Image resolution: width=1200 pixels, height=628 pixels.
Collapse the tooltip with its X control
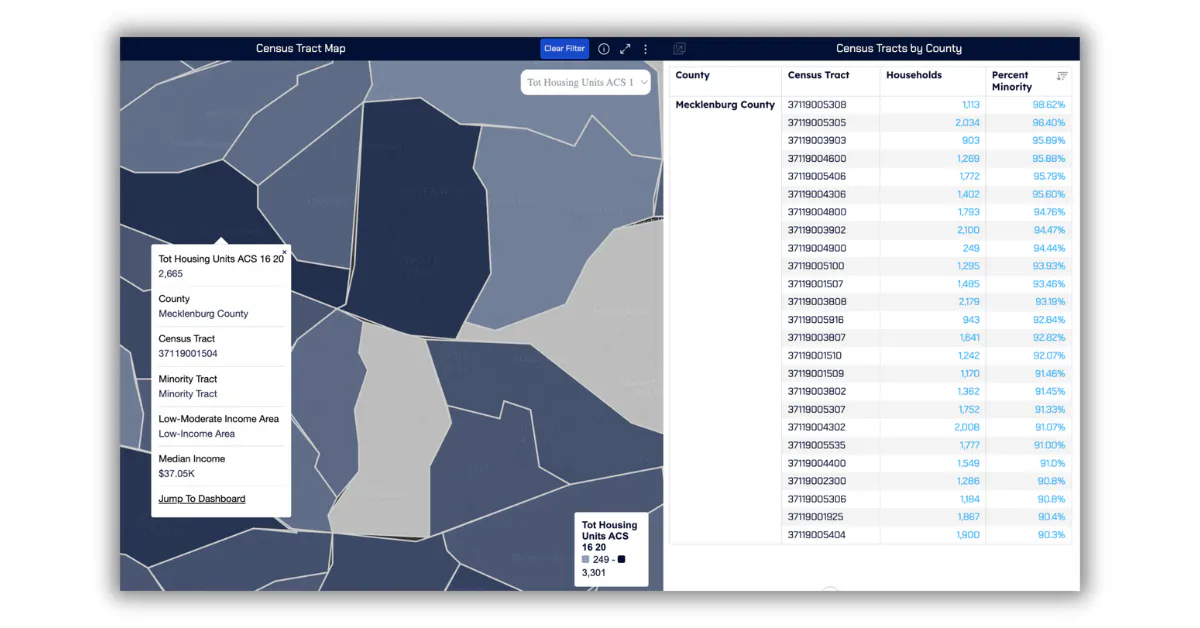point(283,252)
